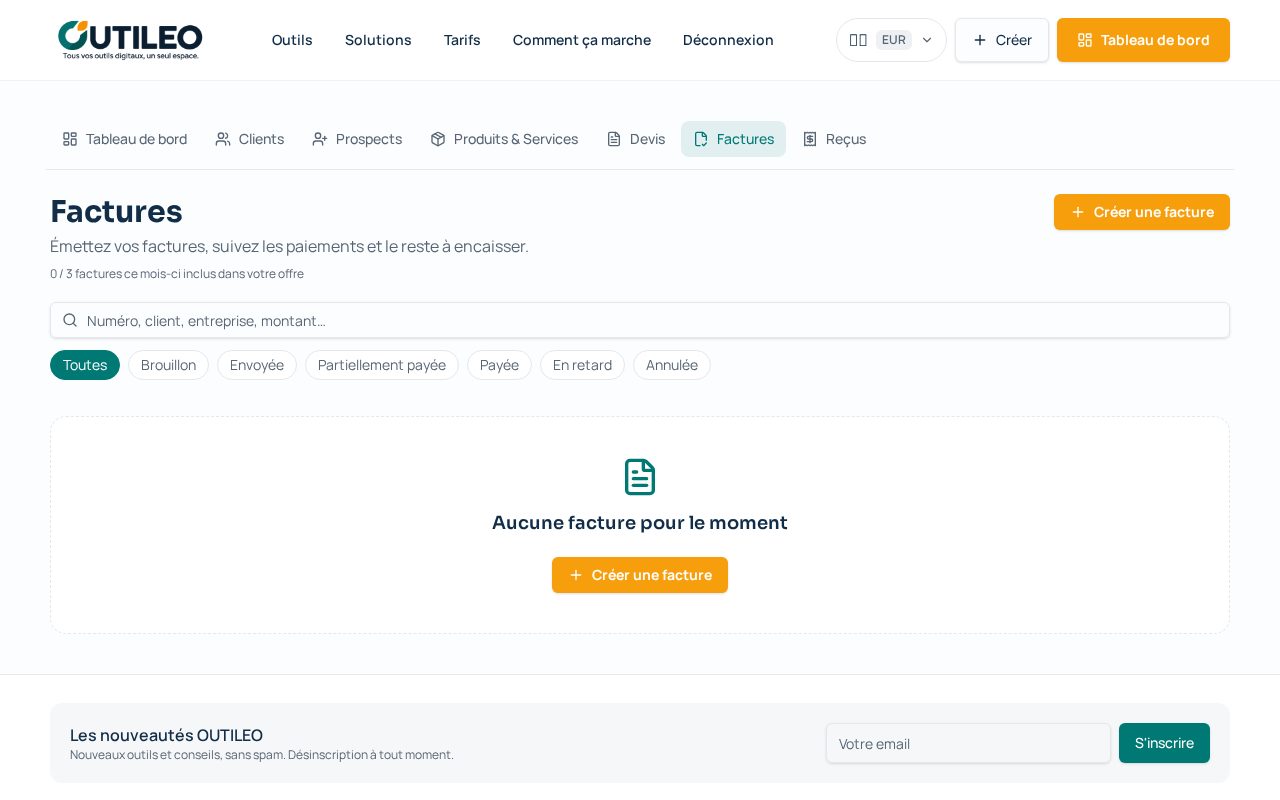Switch to the Factures tab
Image resolution: width=1280 pixels, height=800 pixels.
coord(733,139)
